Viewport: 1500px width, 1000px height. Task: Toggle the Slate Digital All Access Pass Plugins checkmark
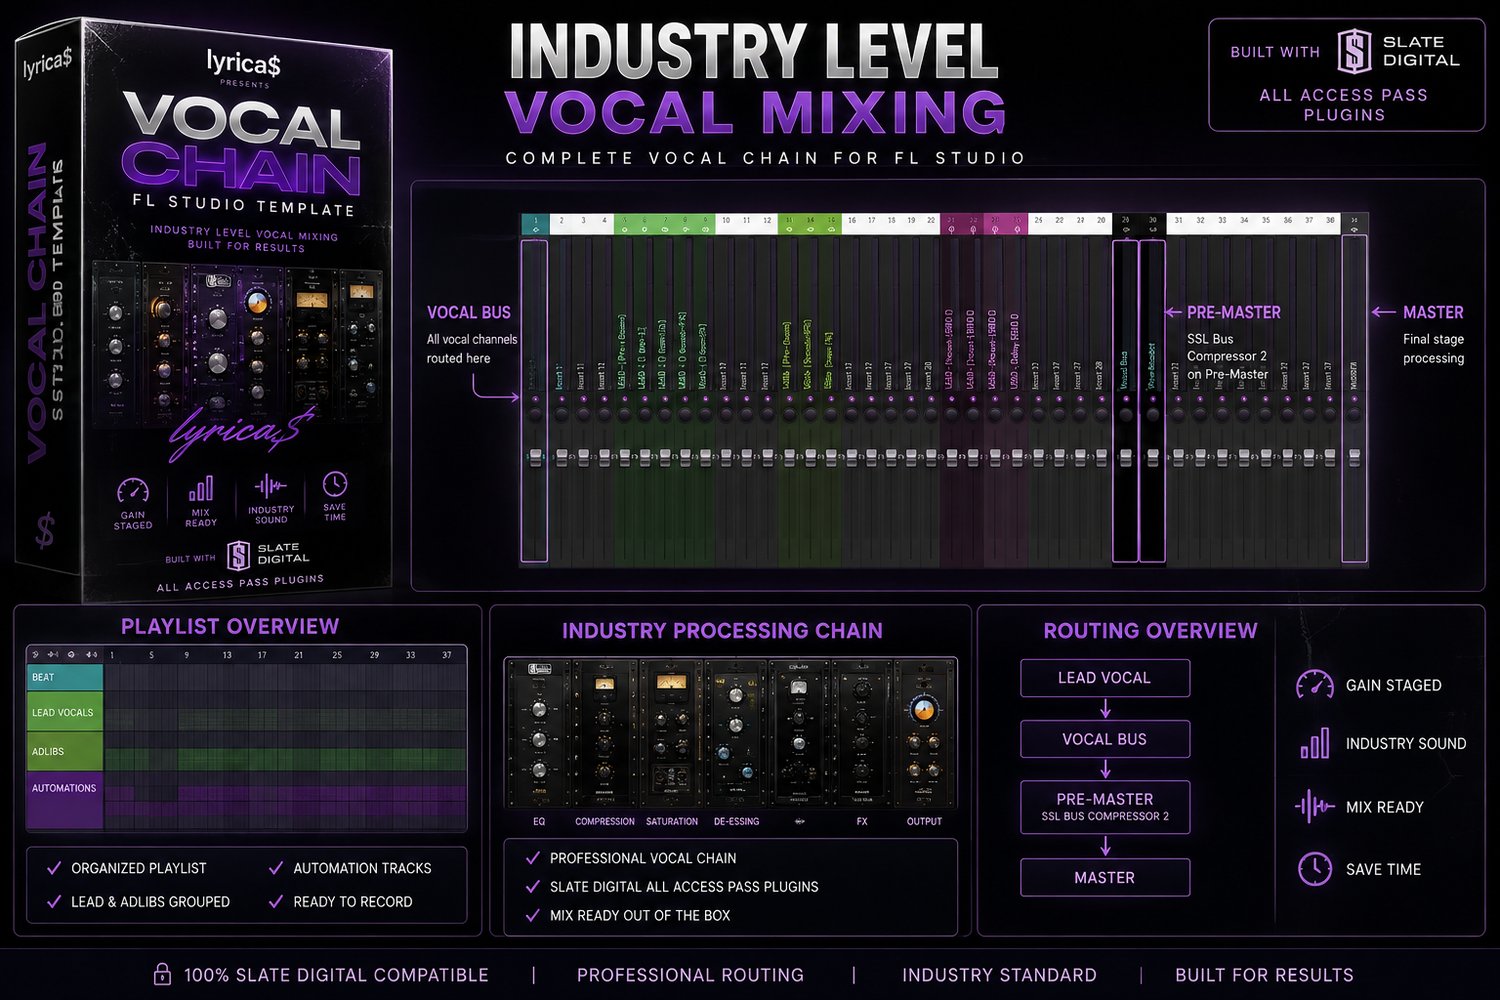tap(533, 886)
